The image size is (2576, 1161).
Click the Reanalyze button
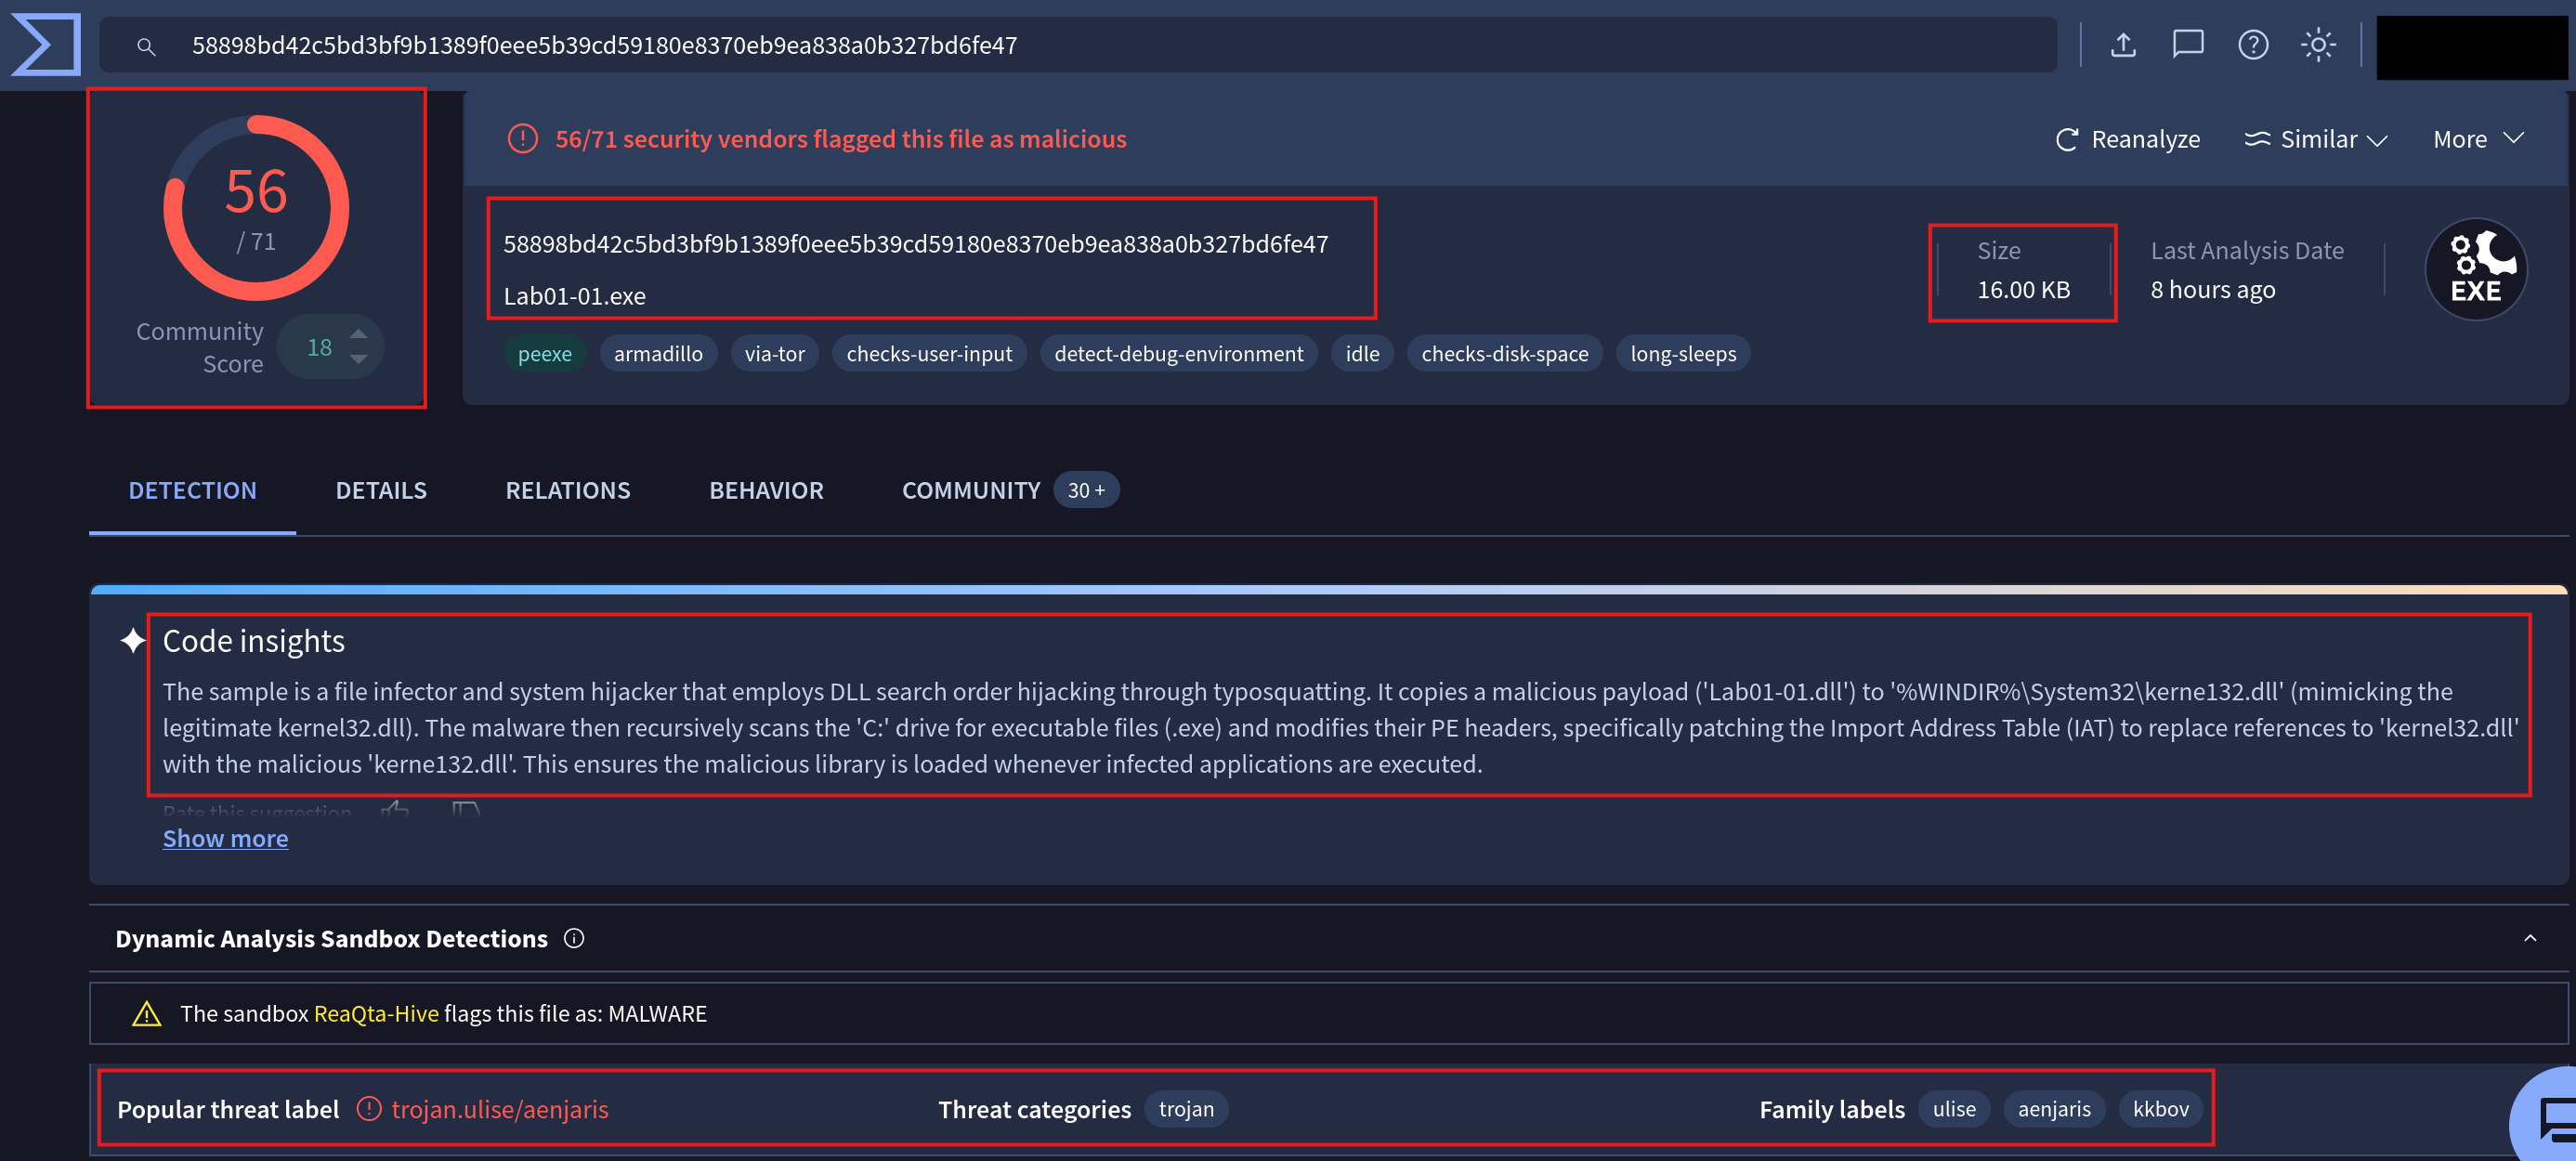pos(2127,139)
